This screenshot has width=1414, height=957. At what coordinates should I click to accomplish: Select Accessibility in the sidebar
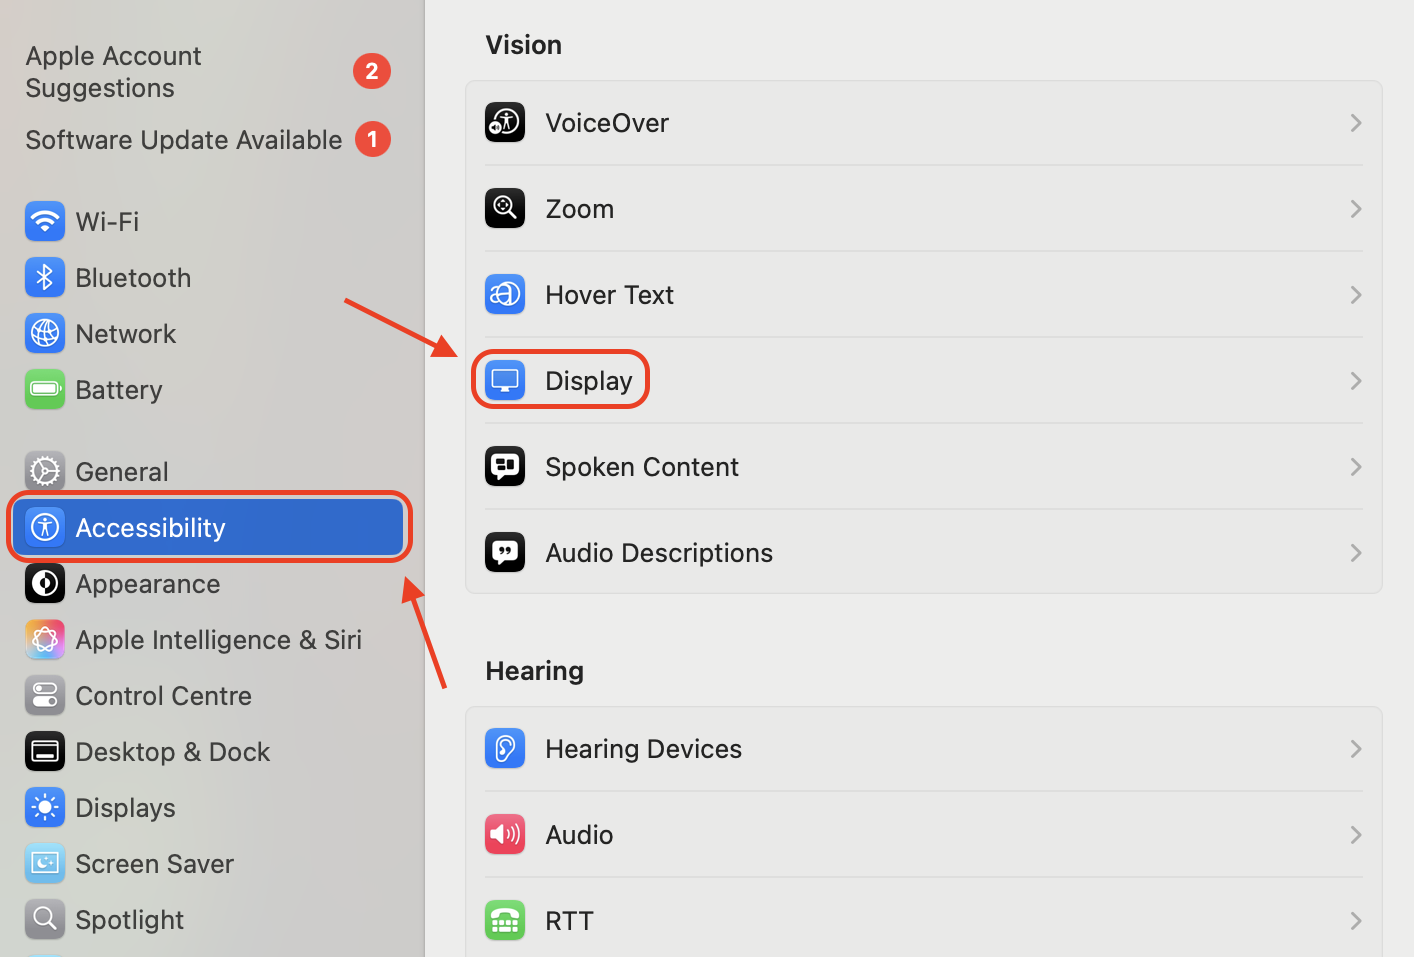point(150,527)
